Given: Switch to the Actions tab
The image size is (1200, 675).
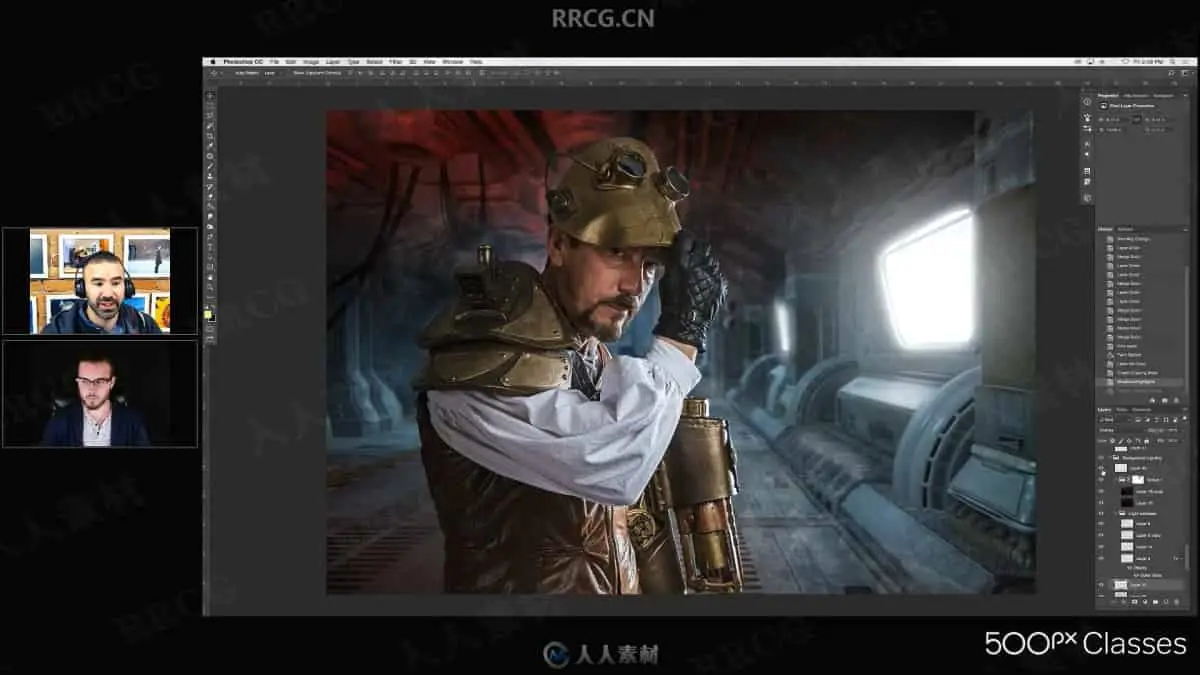Looking at the screenshot, I should coord(1125,229).
